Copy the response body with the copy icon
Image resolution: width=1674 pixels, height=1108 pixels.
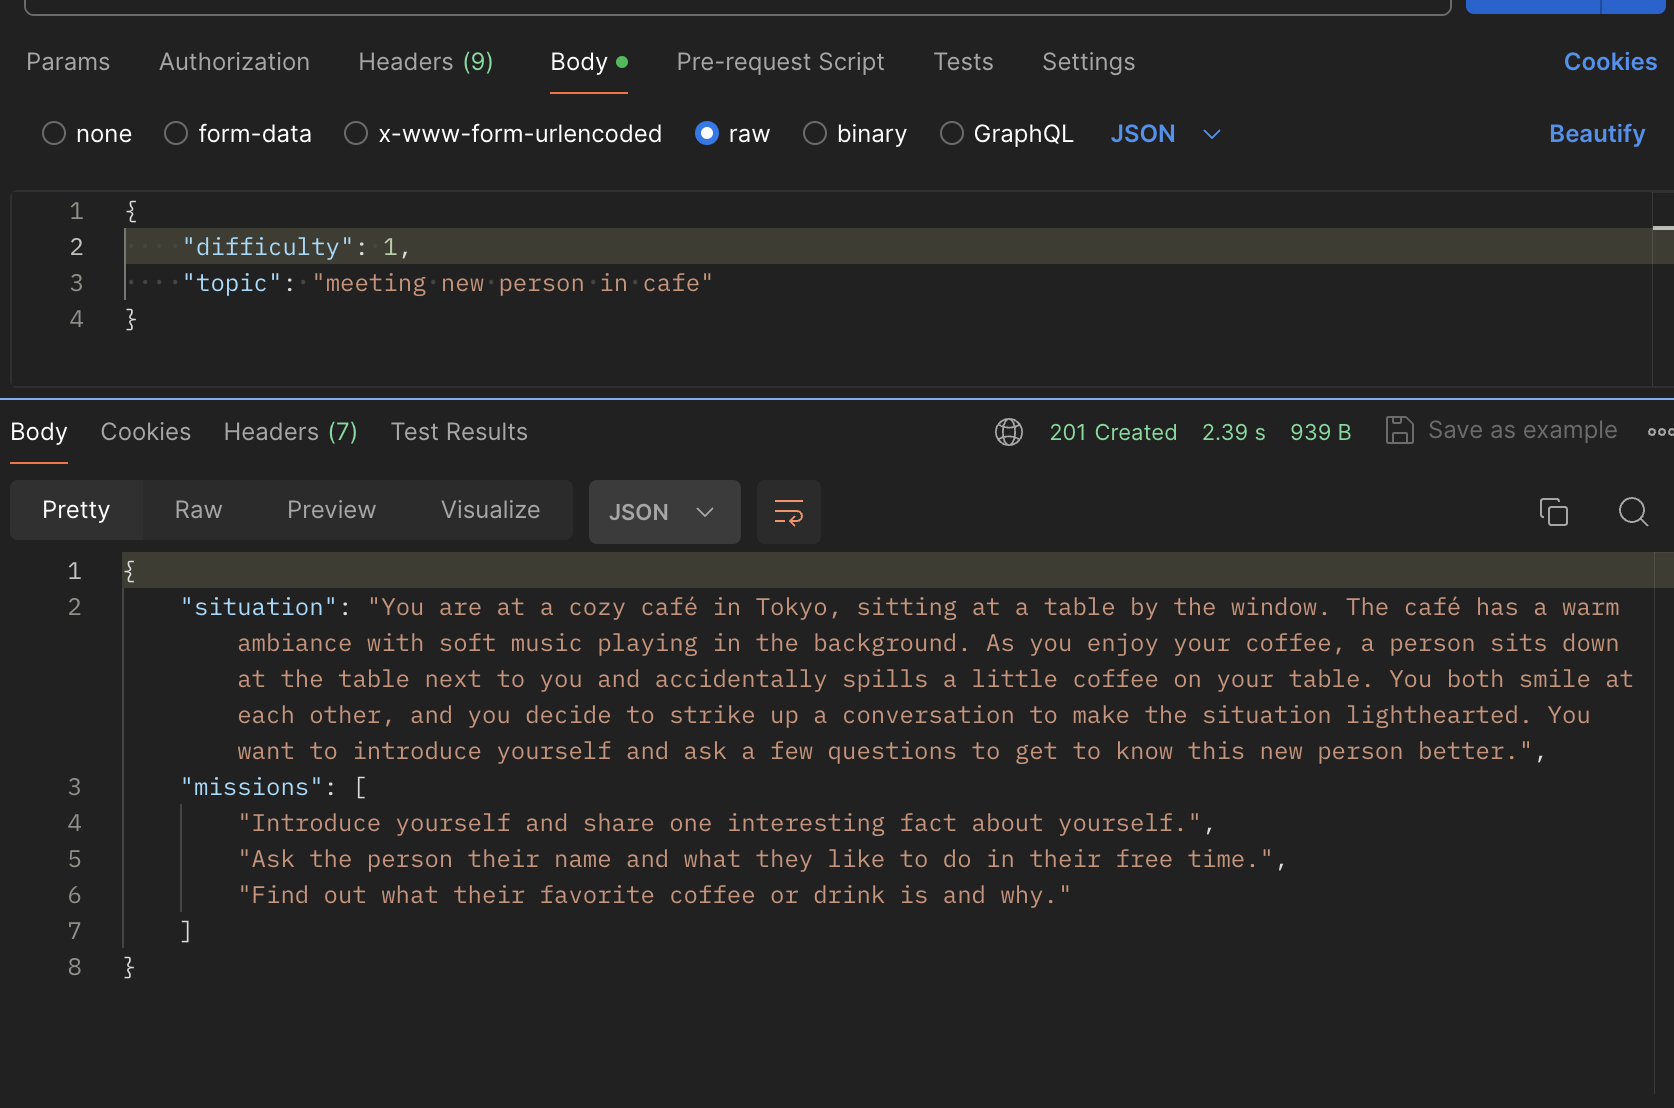coord(1553,512)
